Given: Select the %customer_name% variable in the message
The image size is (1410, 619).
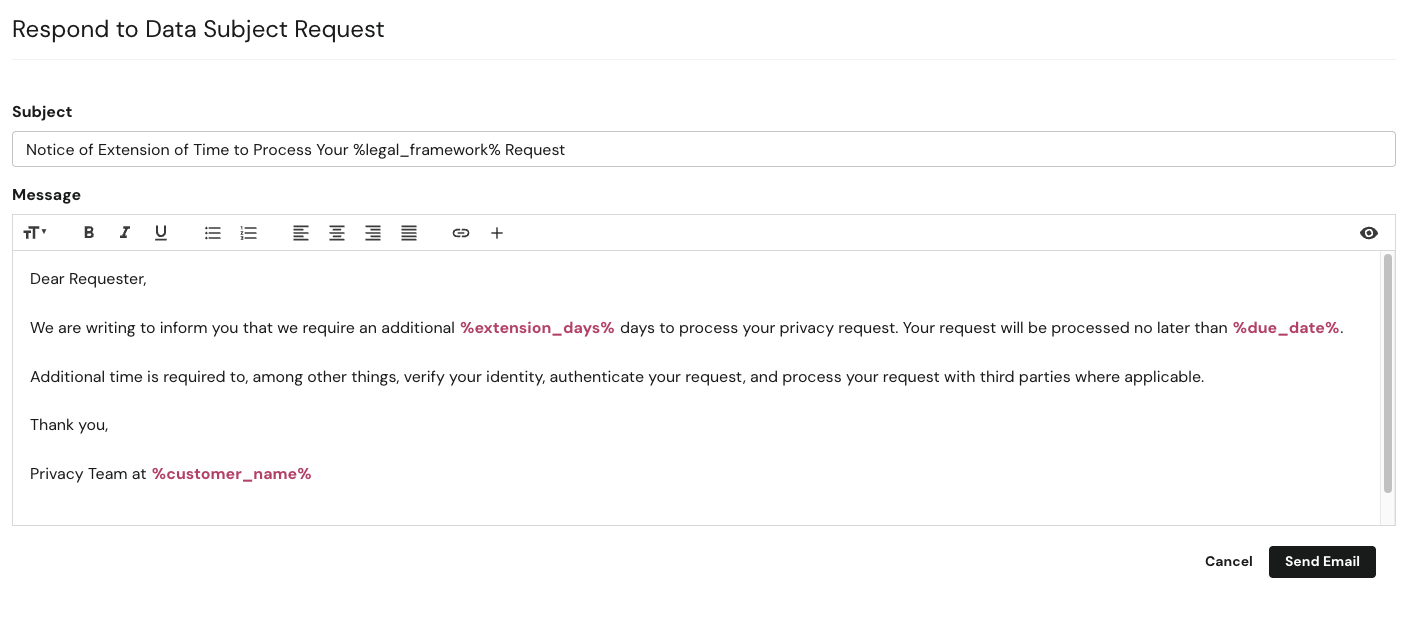Looking at the screenshot, I should pos(231,473).
